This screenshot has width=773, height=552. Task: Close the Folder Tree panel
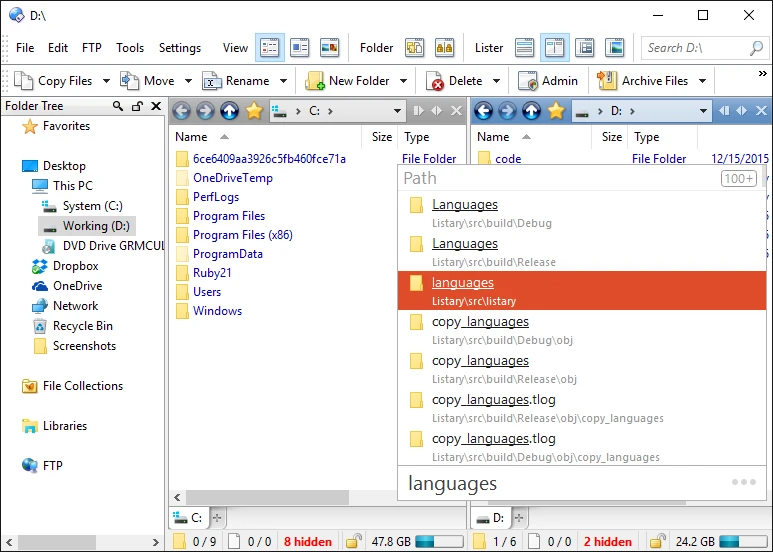click(155, 106)
